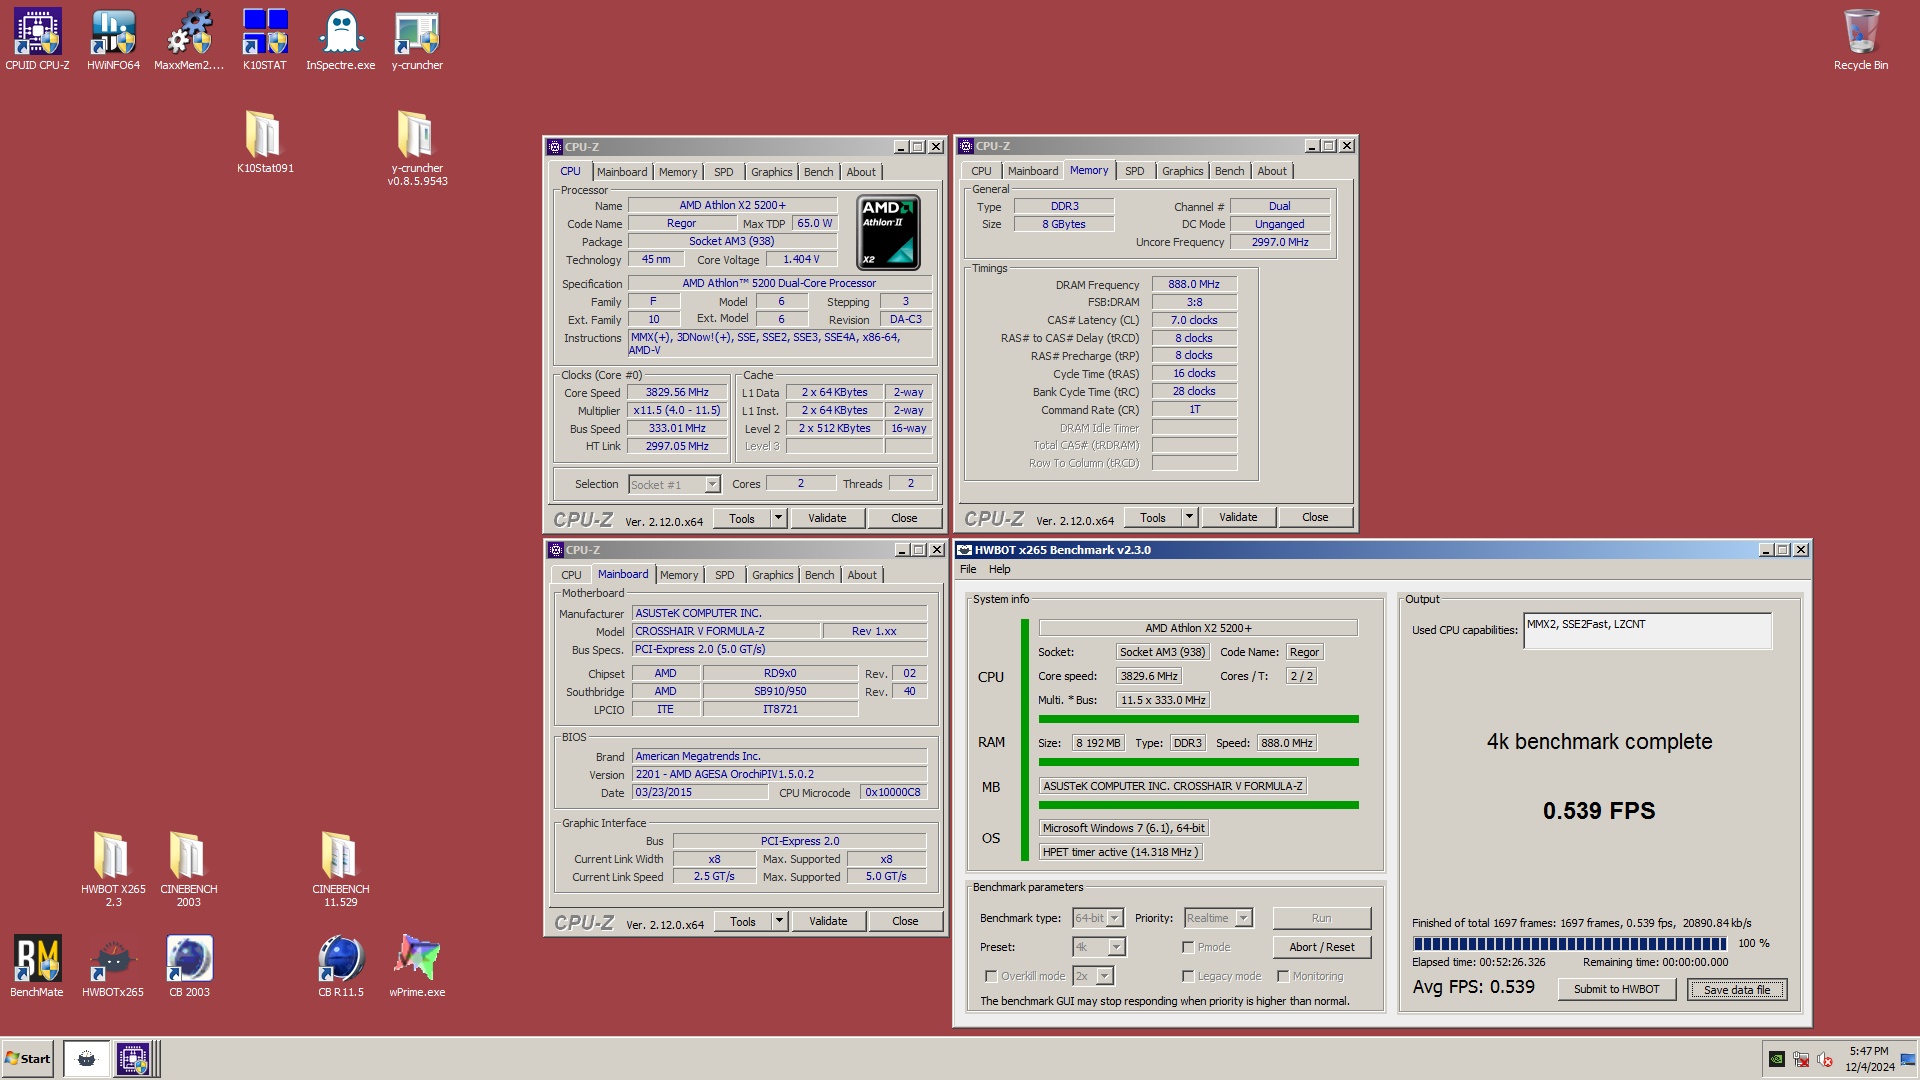Click the 0.539 FPS result text
Viewport: 1920px width, 1080px height.
(x=1599, y=810)
